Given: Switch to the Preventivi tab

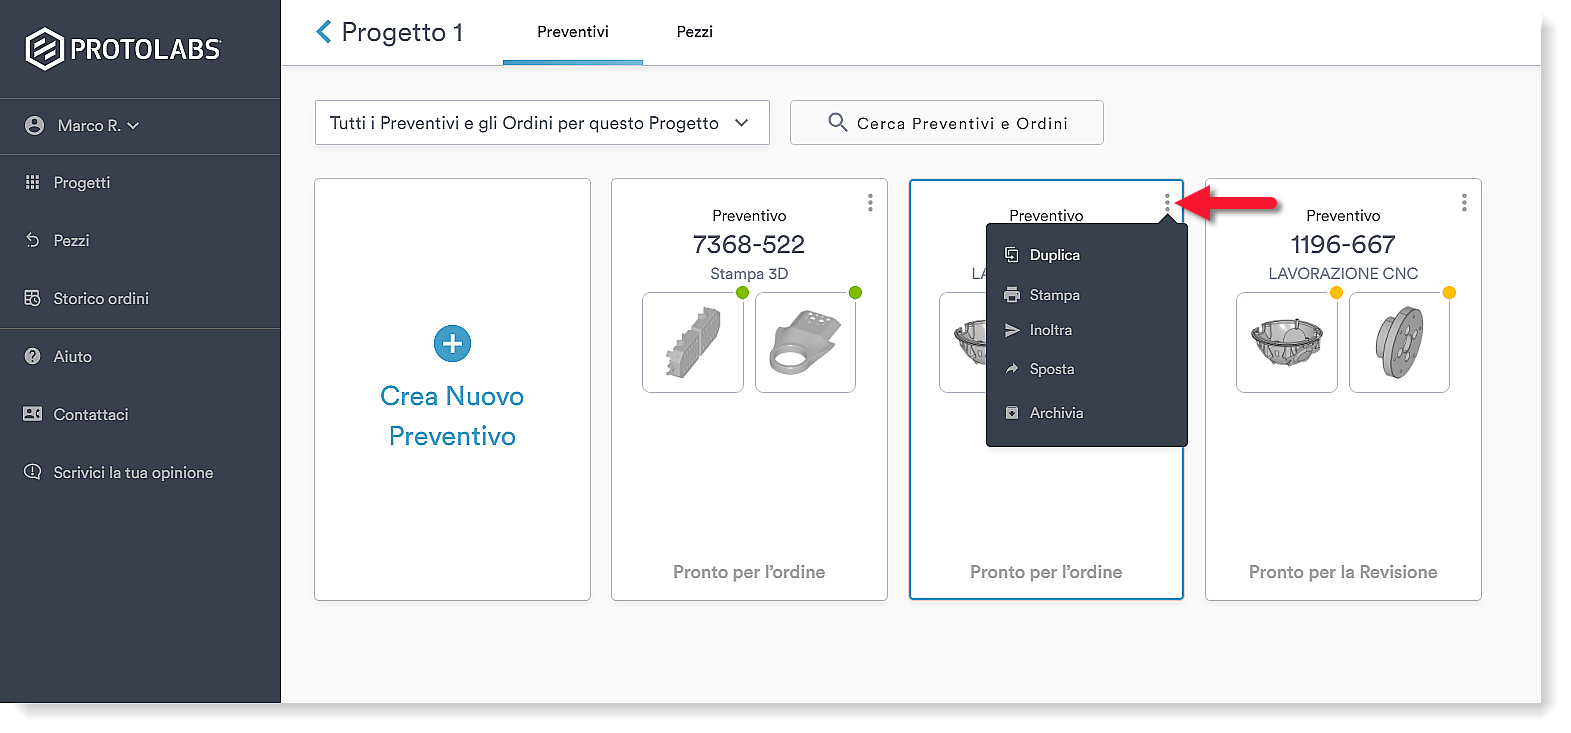Looking at the screenshot, I should pyautogui.click(x=573, y=32).
